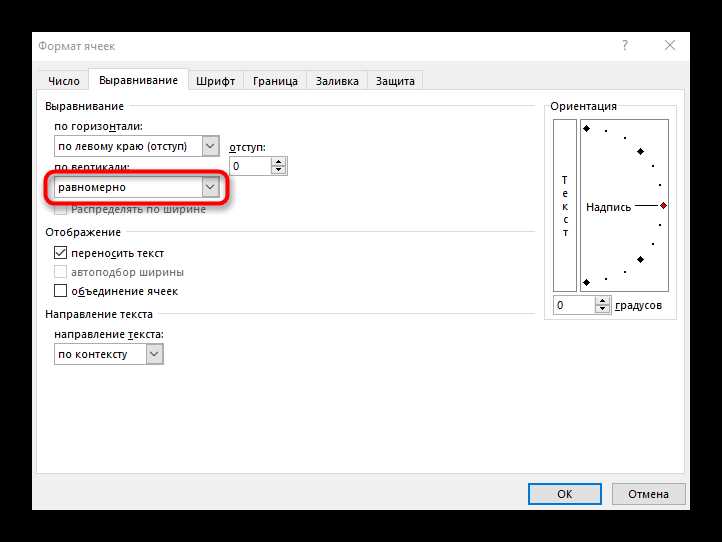Viewport: 722px width, 542px height.
Task: Switch to the Выравнивание tab
Action: (138, 80)
